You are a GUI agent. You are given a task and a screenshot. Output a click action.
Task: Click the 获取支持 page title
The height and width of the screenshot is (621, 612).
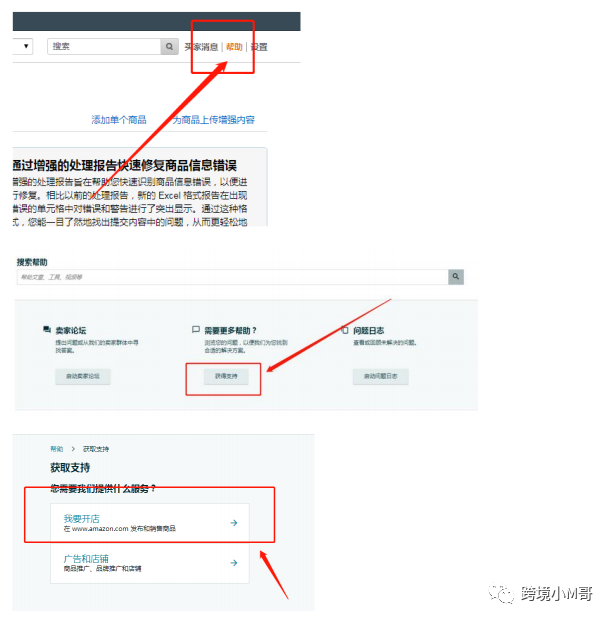pos(70,468)
